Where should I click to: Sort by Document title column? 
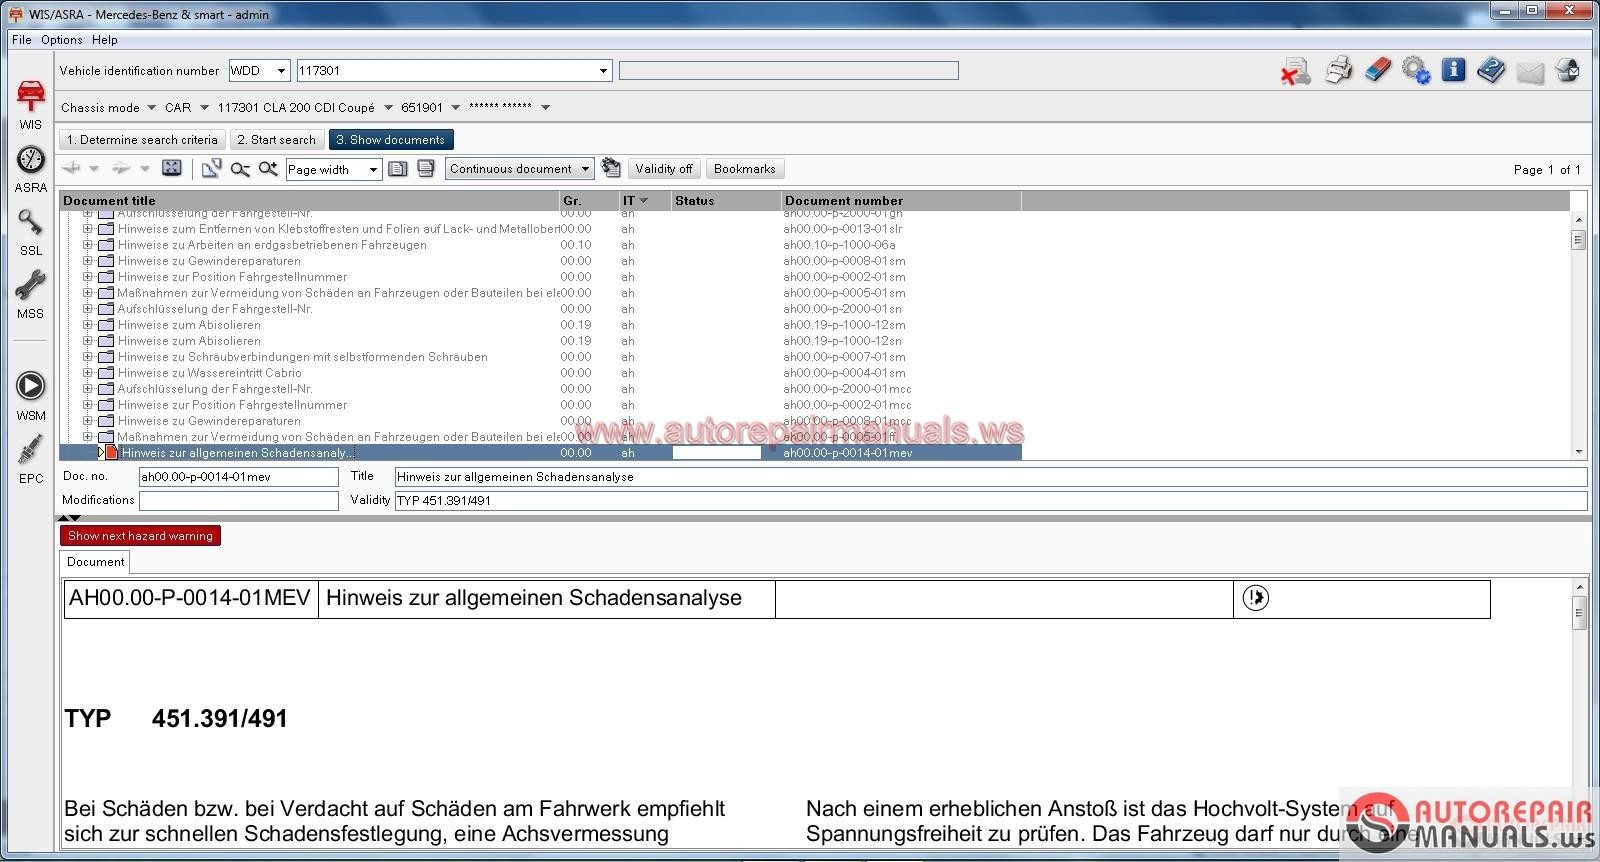coord(309,201)
